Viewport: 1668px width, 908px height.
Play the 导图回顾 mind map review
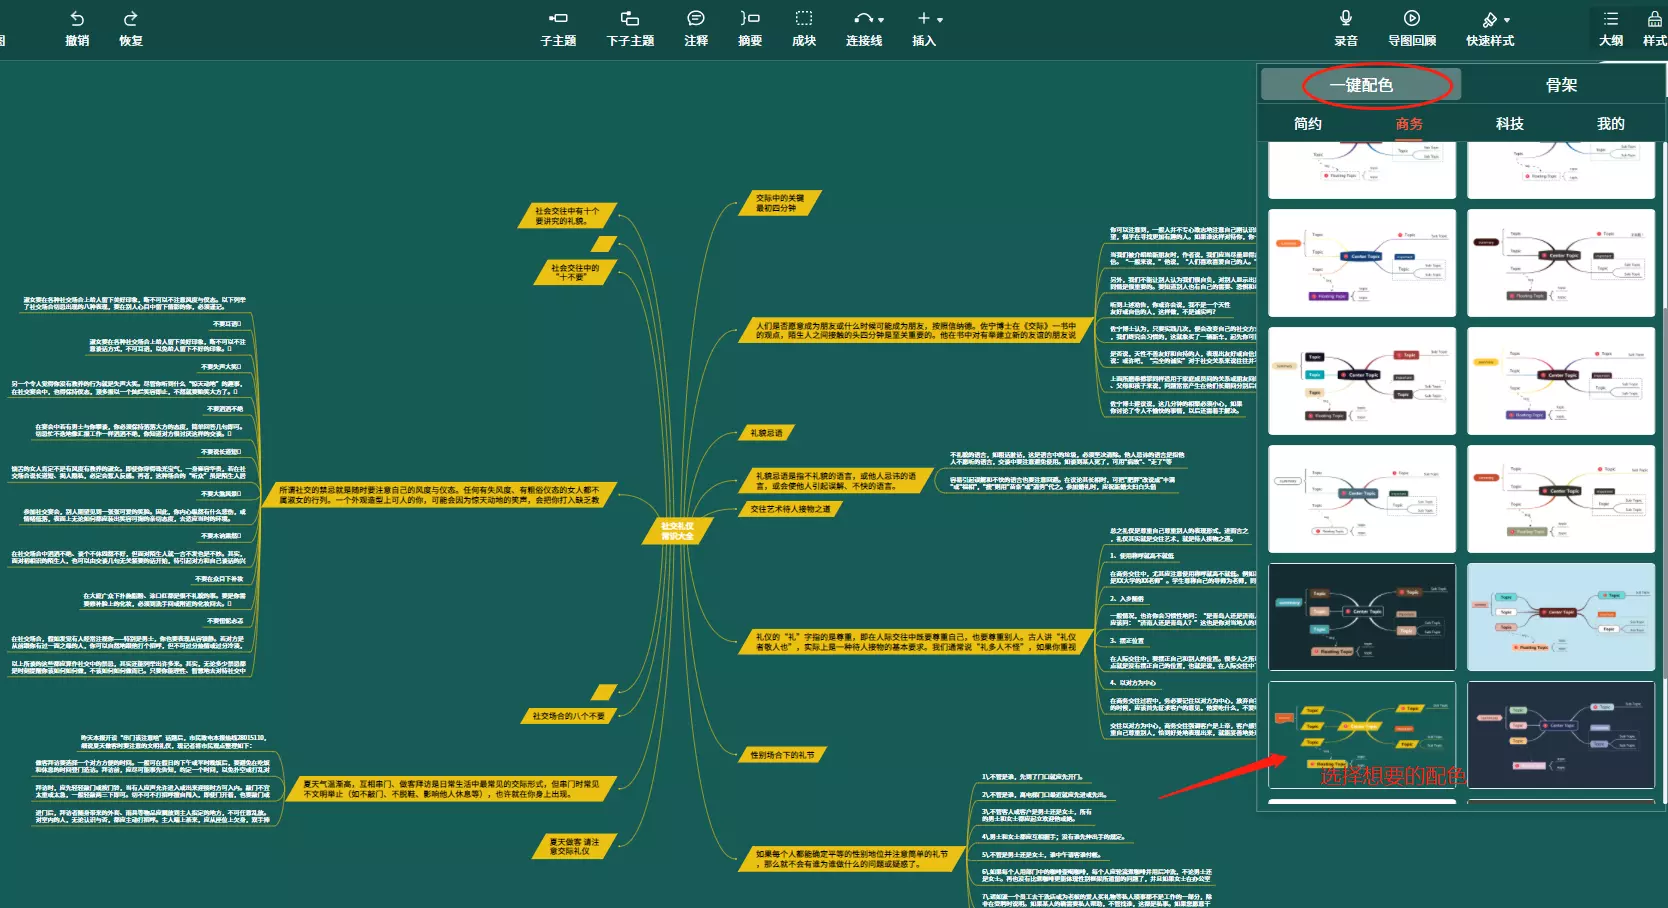coord(1412,19)
